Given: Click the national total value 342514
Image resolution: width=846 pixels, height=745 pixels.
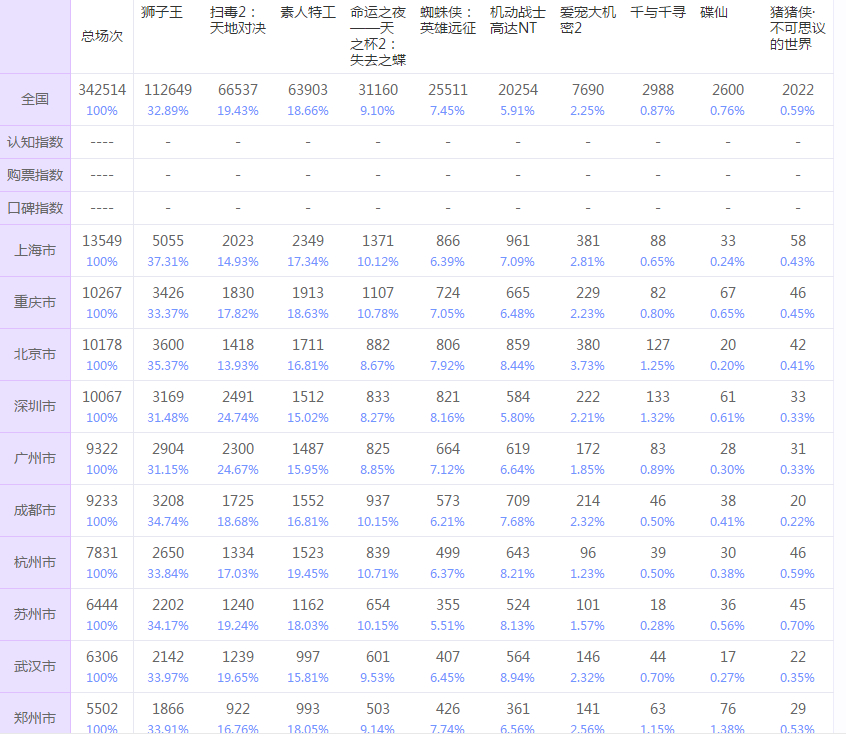Looking at the screenshot, I should click(102, 90).
